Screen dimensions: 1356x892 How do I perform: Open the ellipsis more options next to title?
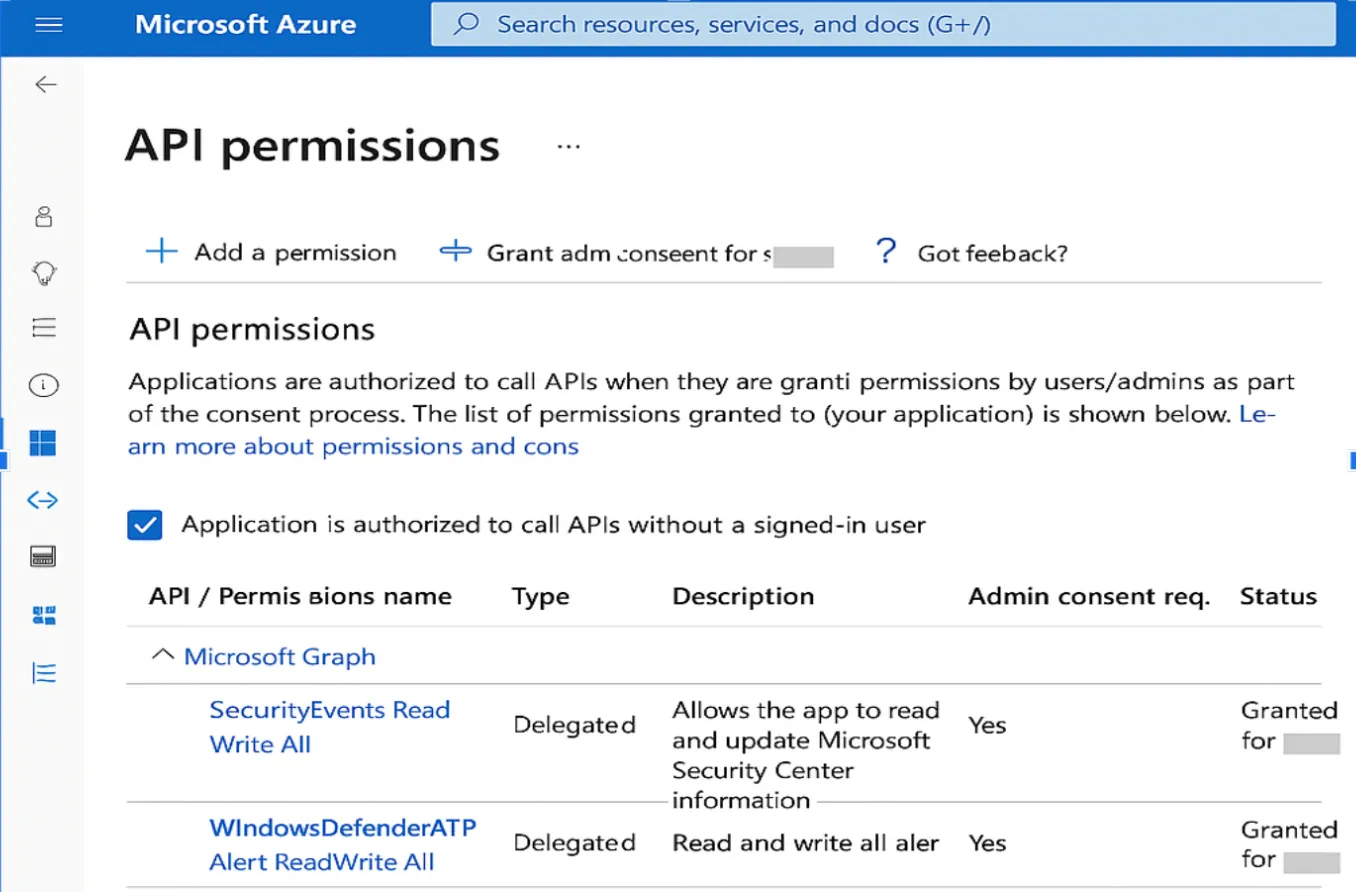point(569,147)
